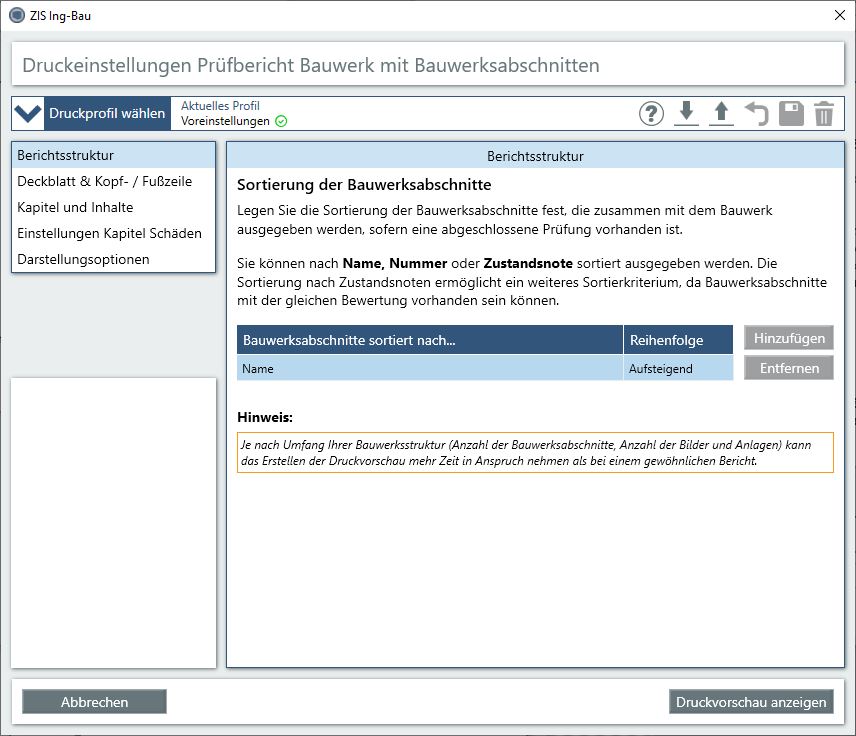Click the delete profile trash icon
The height and width of the screenshot is (736, 856).
(x=824, y=114)
